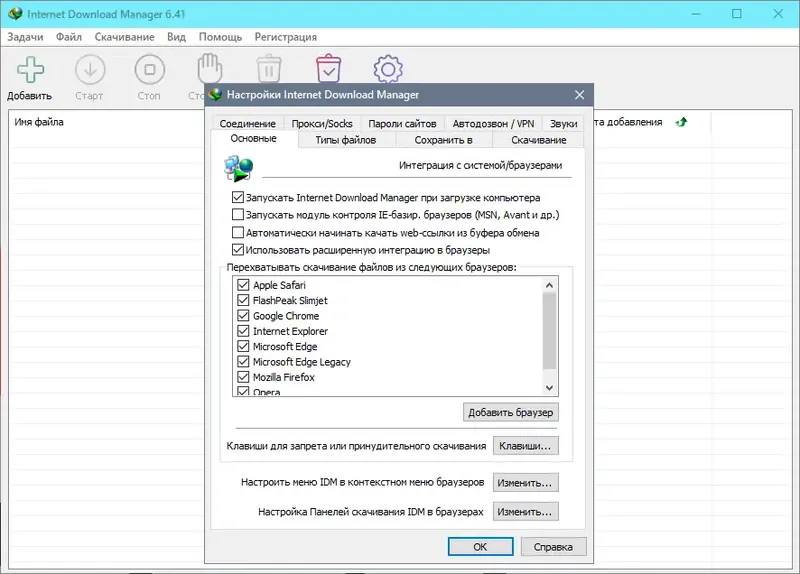This screenshot has width=800, height=574.
Task: Open the Звуки tab
Action: (x=563, y=123)
